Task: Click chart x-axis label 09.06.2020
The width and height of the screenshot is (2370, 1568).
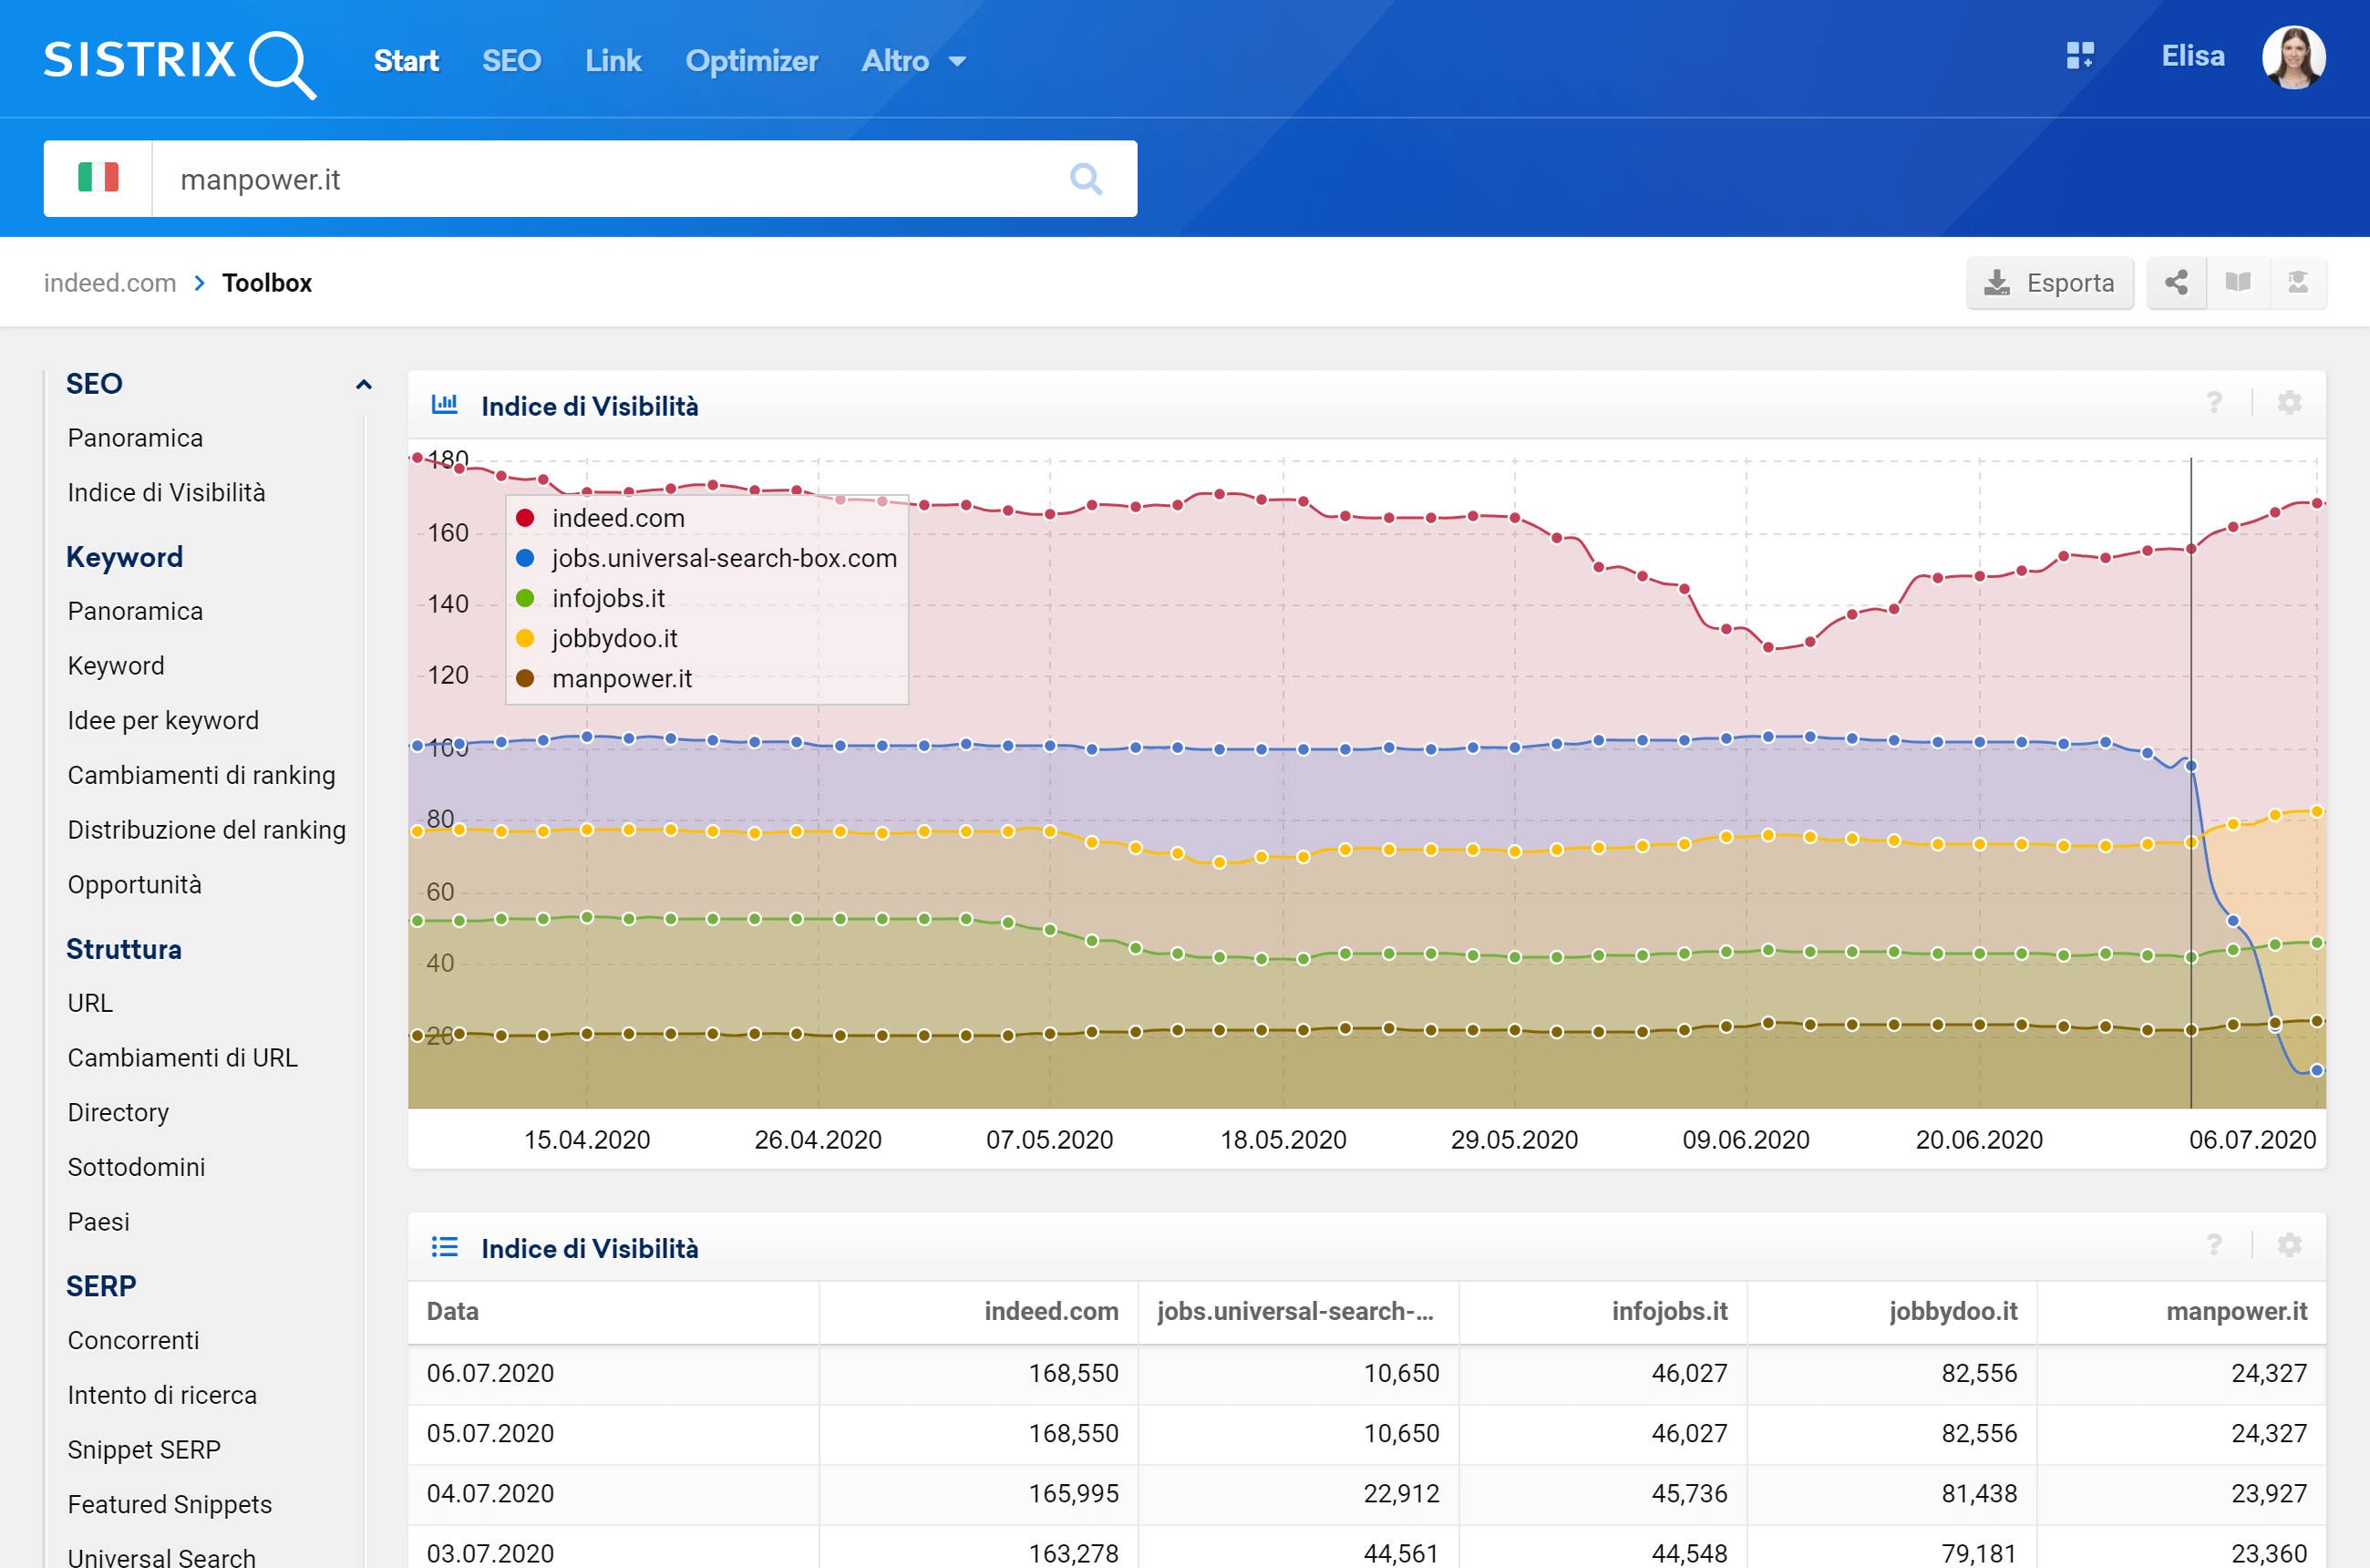Action: [x=1745, y=1140]
